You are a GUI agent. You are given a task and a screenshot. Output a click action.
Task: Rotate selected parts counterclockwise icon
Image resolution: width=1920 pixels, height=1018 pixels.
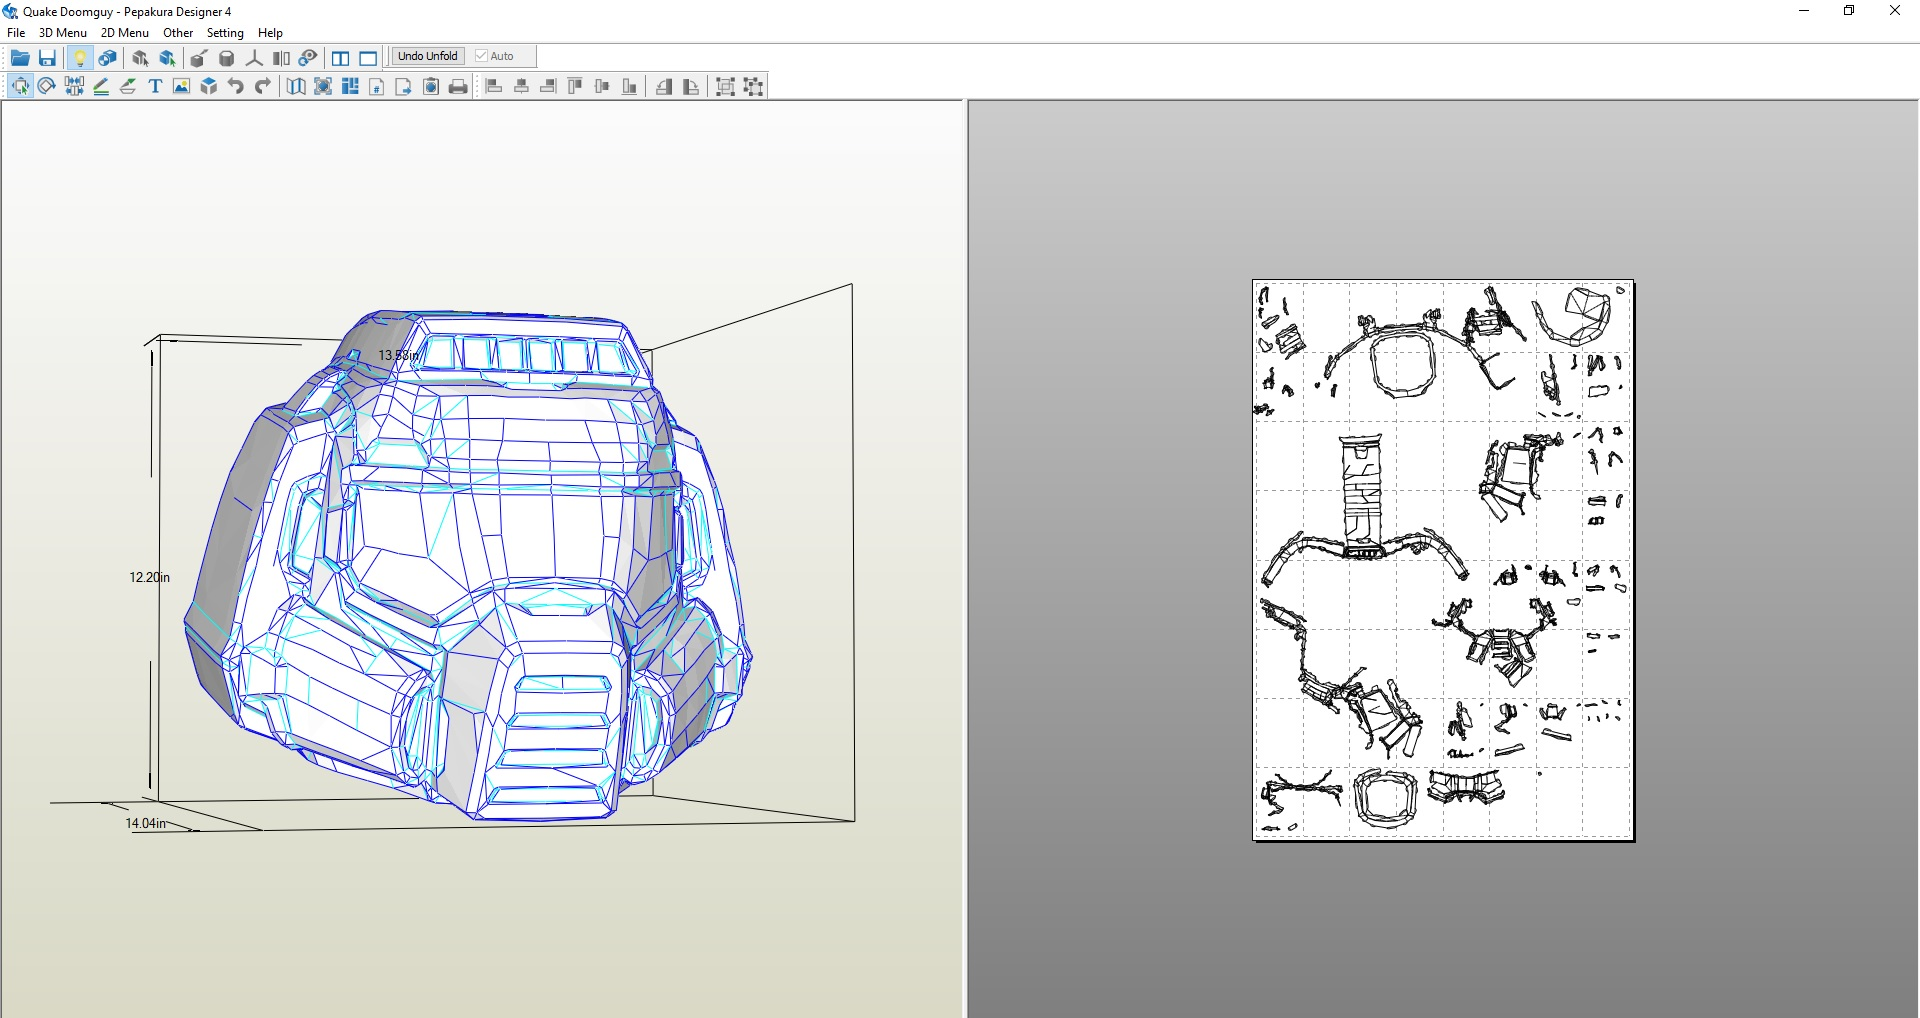click(664, 86)
